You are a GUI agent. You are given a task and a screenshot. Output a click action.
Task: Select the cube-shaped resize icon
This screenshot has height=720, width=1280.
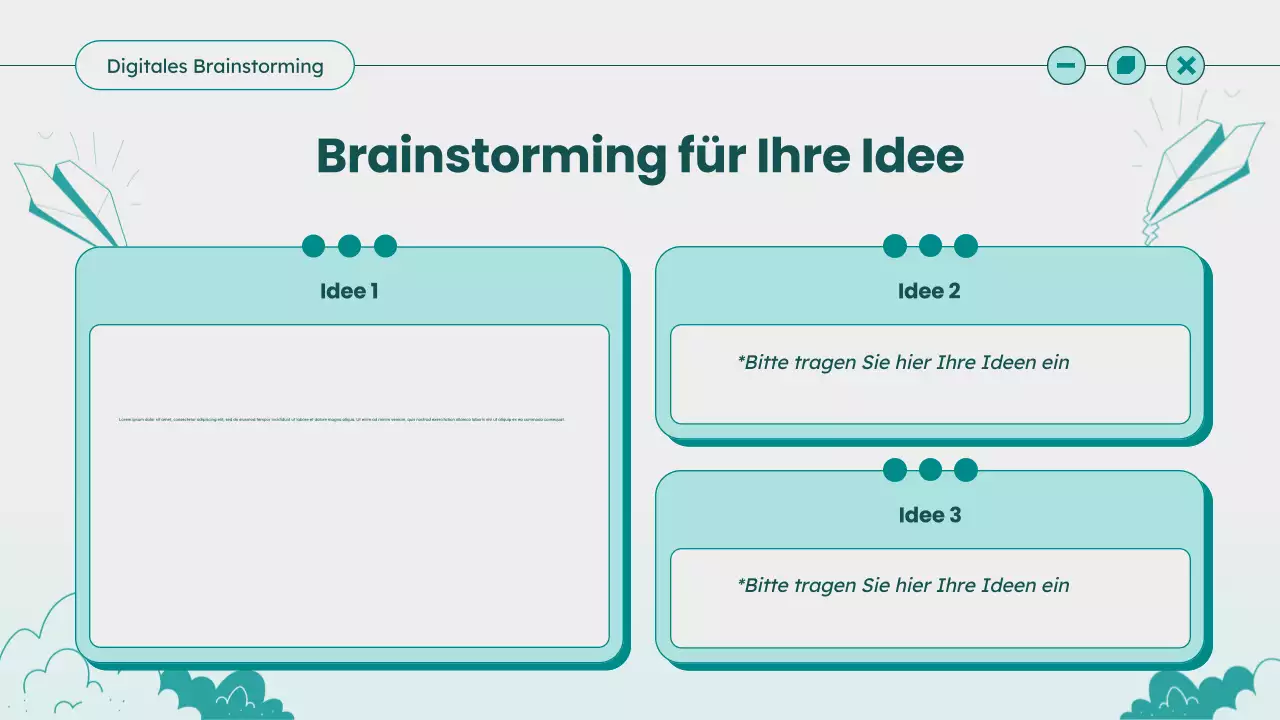pyautogui.click(x=1126, y=65)
